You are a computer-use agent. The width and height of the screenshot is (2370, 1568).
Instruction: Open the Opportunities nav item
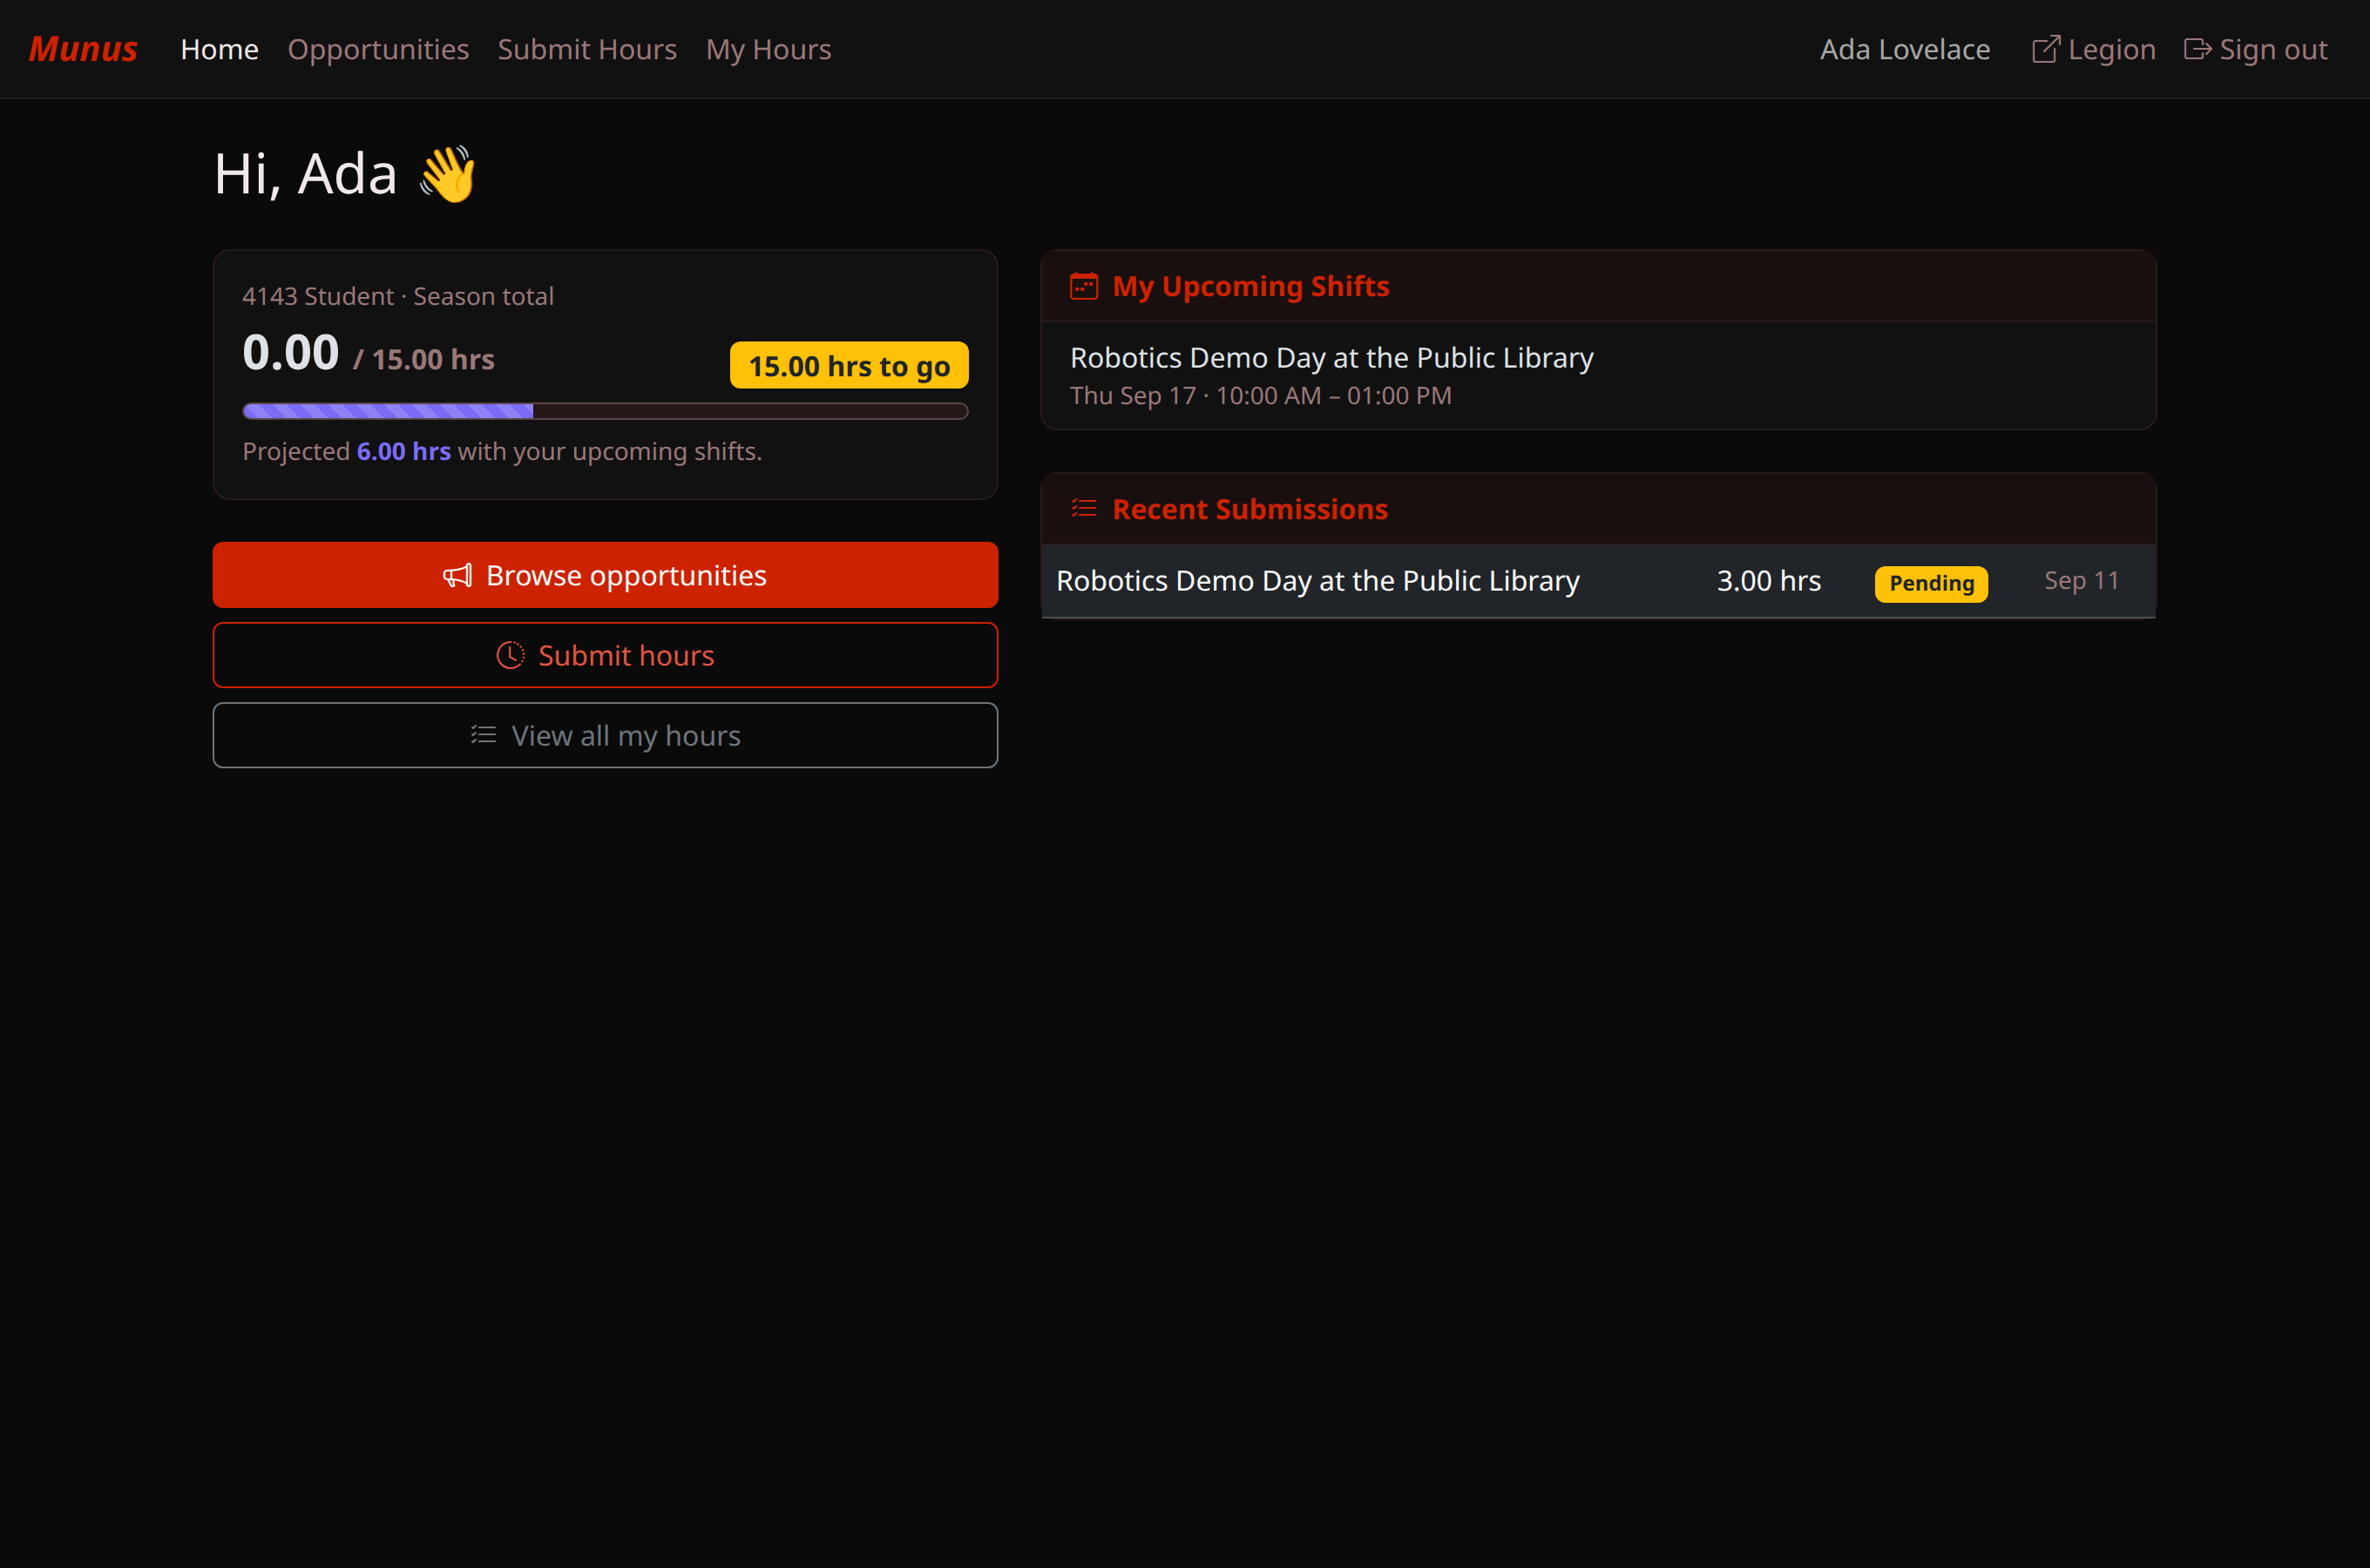click(x=378, y=49)
